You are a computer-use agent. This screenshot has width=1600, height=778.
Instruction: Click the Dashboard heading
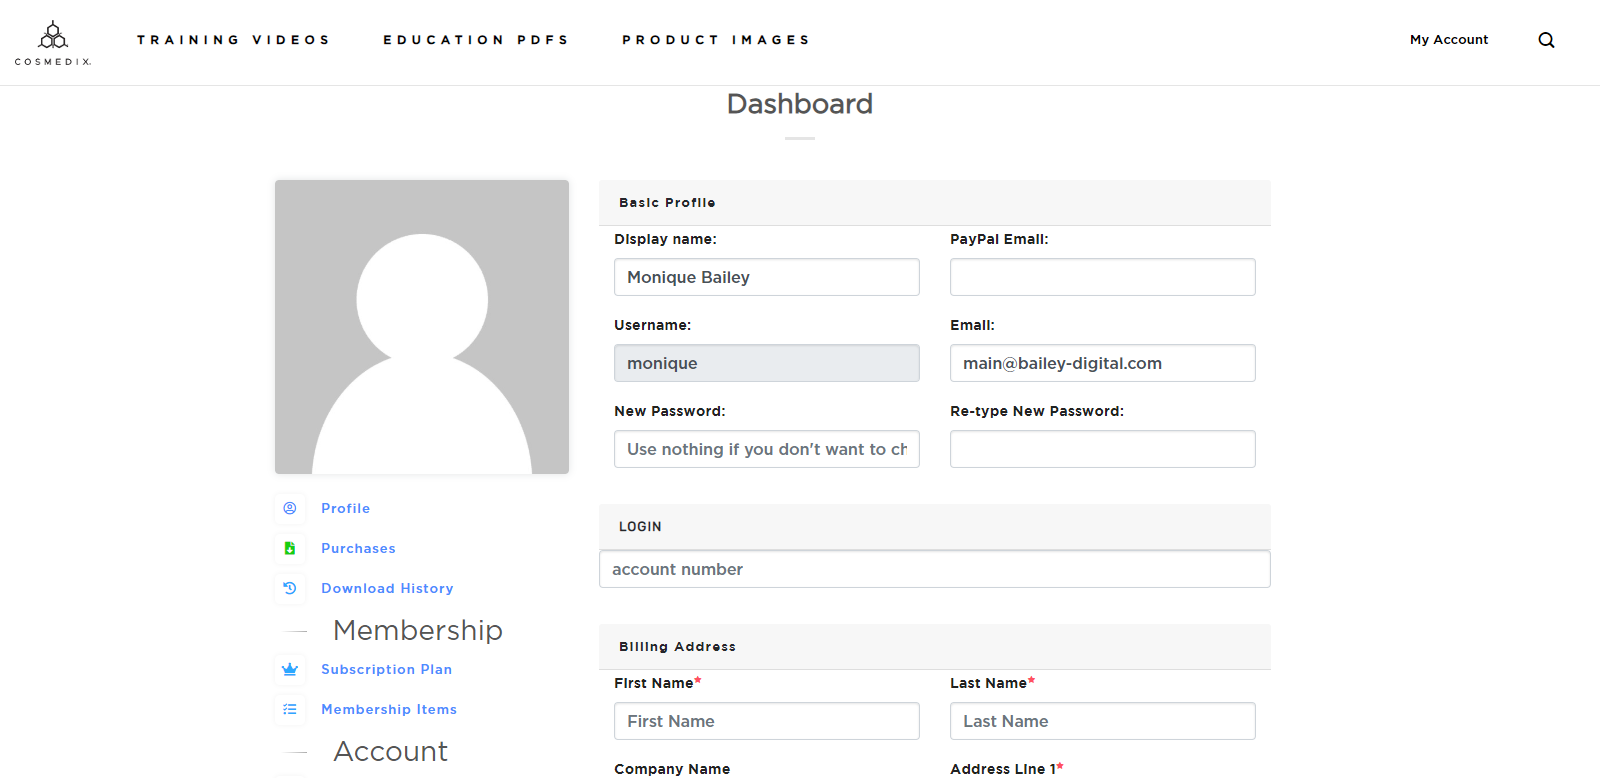click(x=800, y=104)
